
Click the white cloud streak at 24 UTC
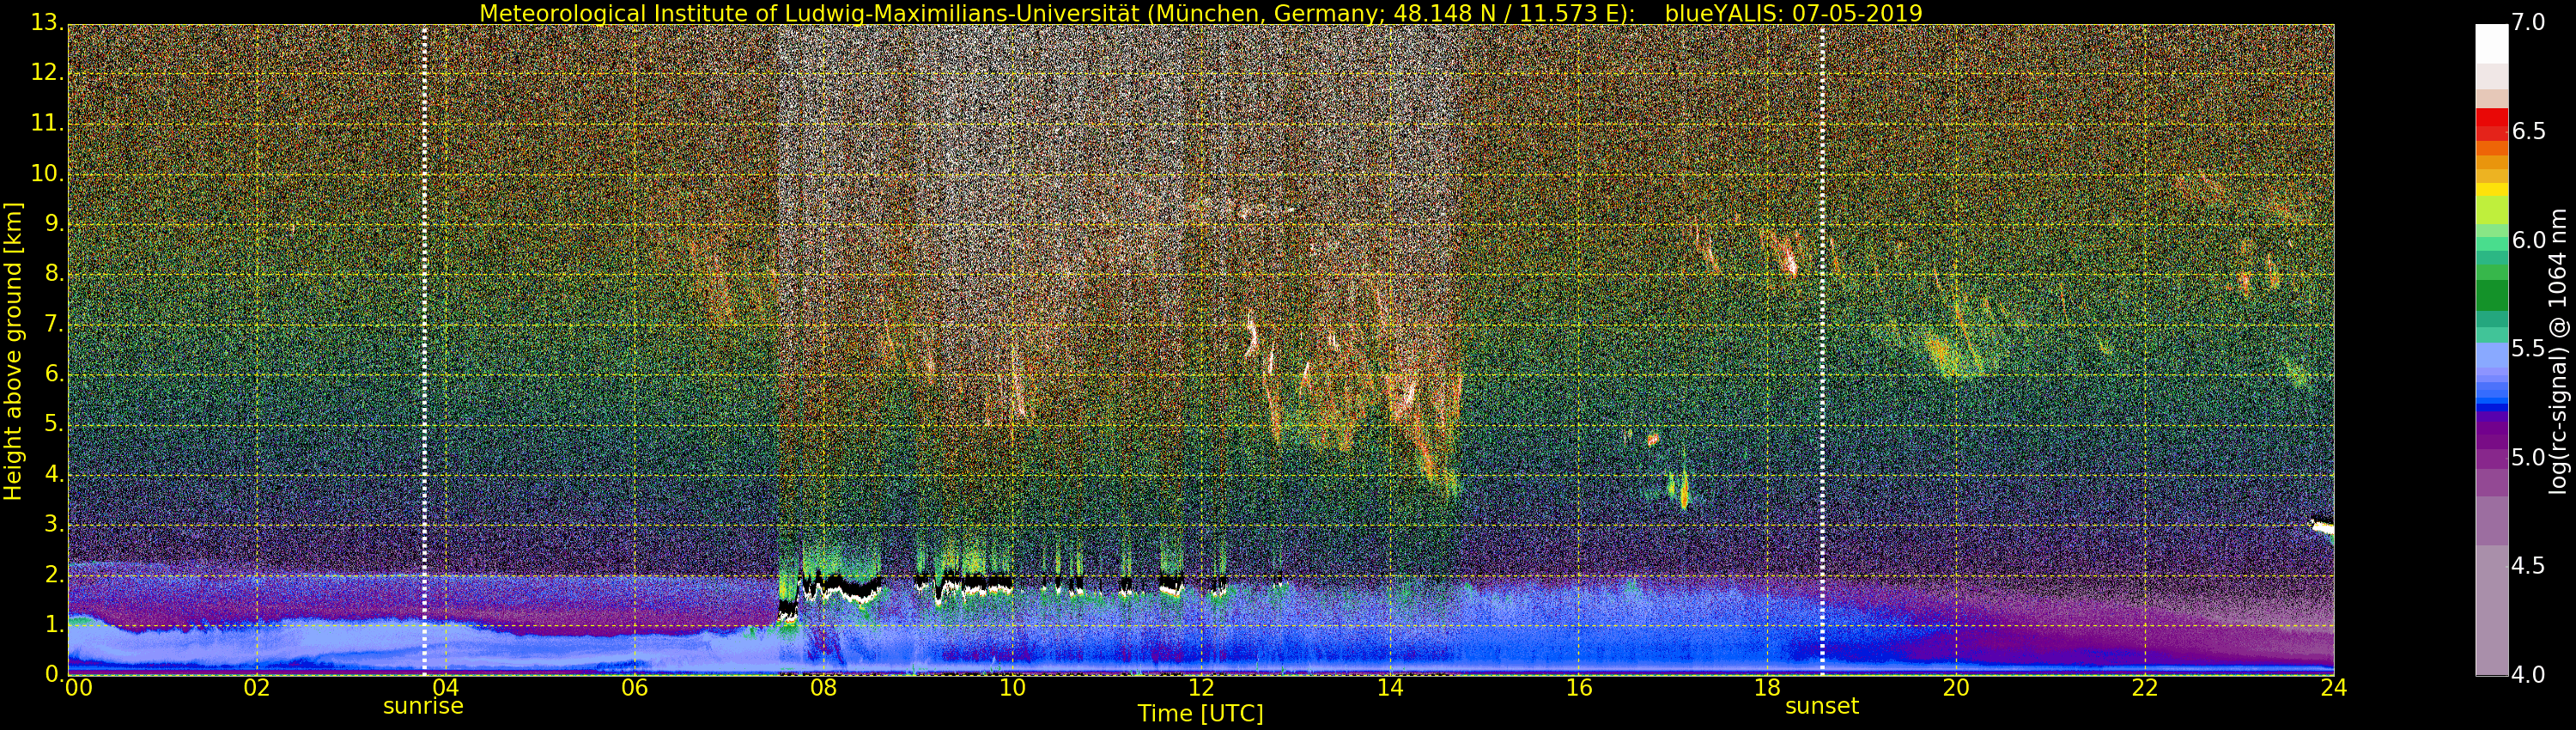2322,526
